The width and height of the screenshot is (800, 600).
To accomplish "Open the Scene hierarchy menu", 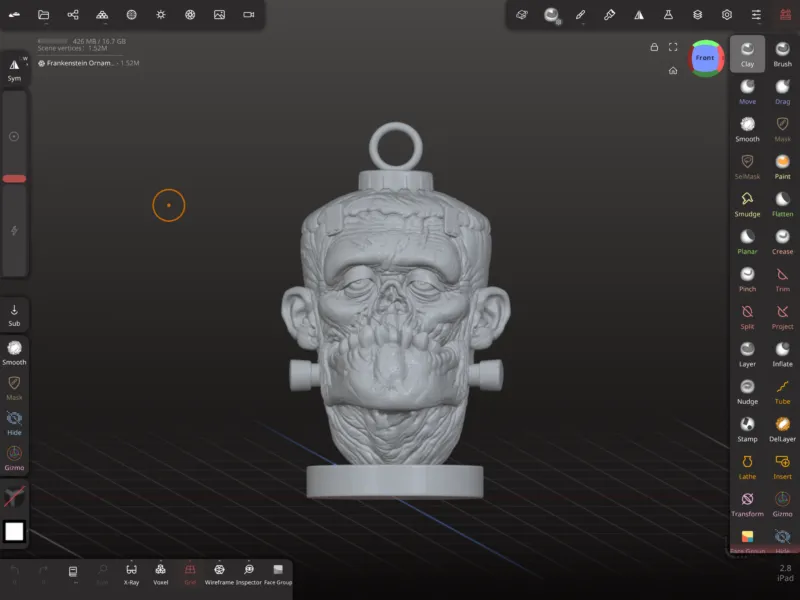I will 73,15.
